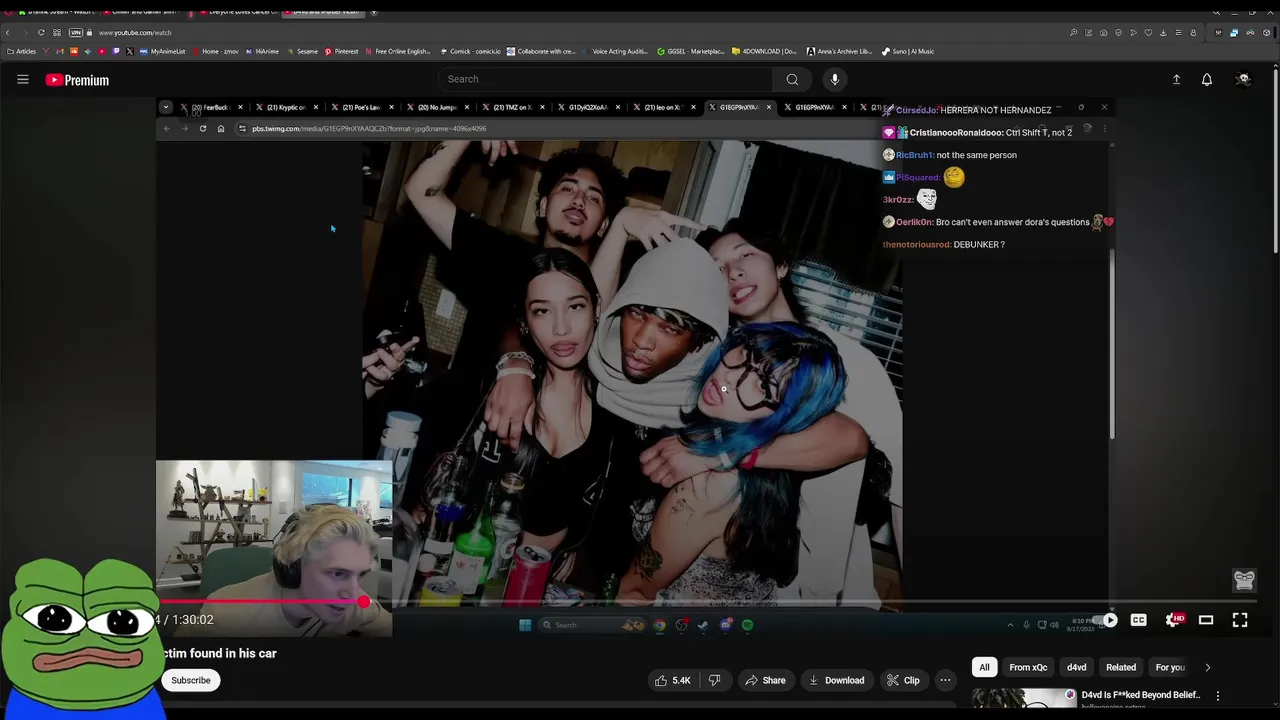Go back with the browser back arrow
The image size is (1280, 720).
tap(8, 33)
